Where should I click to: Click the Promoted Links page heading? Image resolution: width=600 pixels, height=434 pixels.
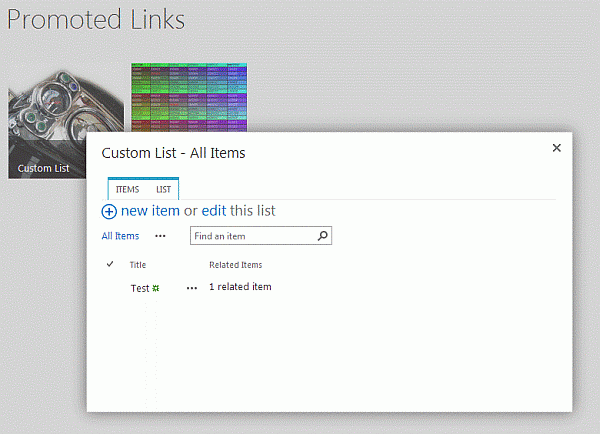coord(96,20)
